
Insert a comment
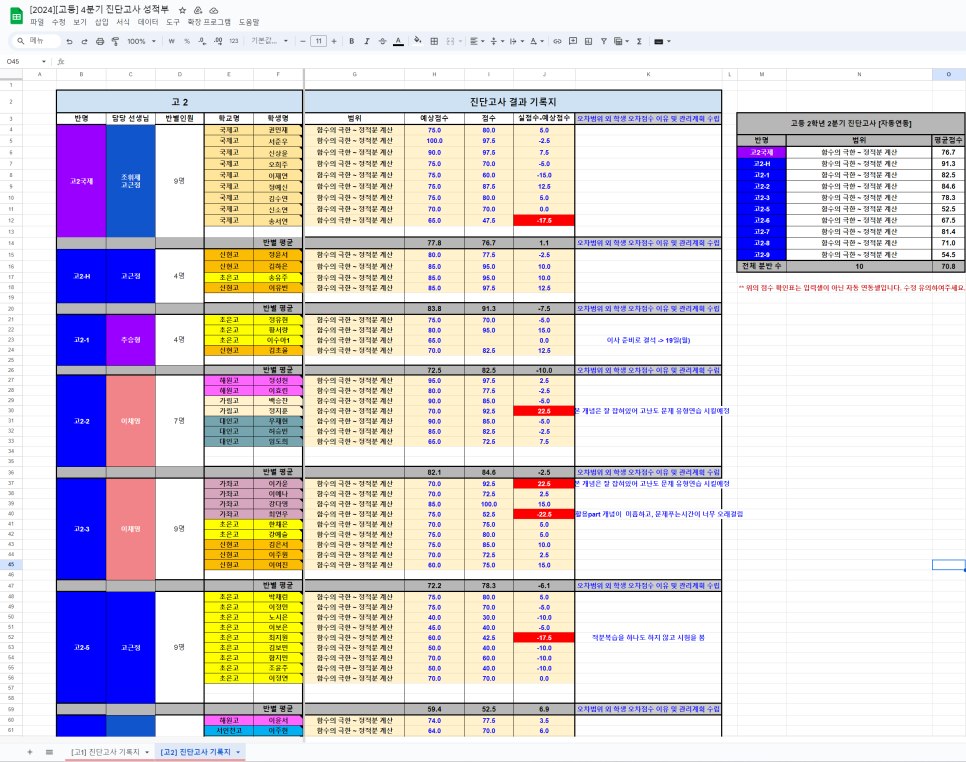click(573, 41)
